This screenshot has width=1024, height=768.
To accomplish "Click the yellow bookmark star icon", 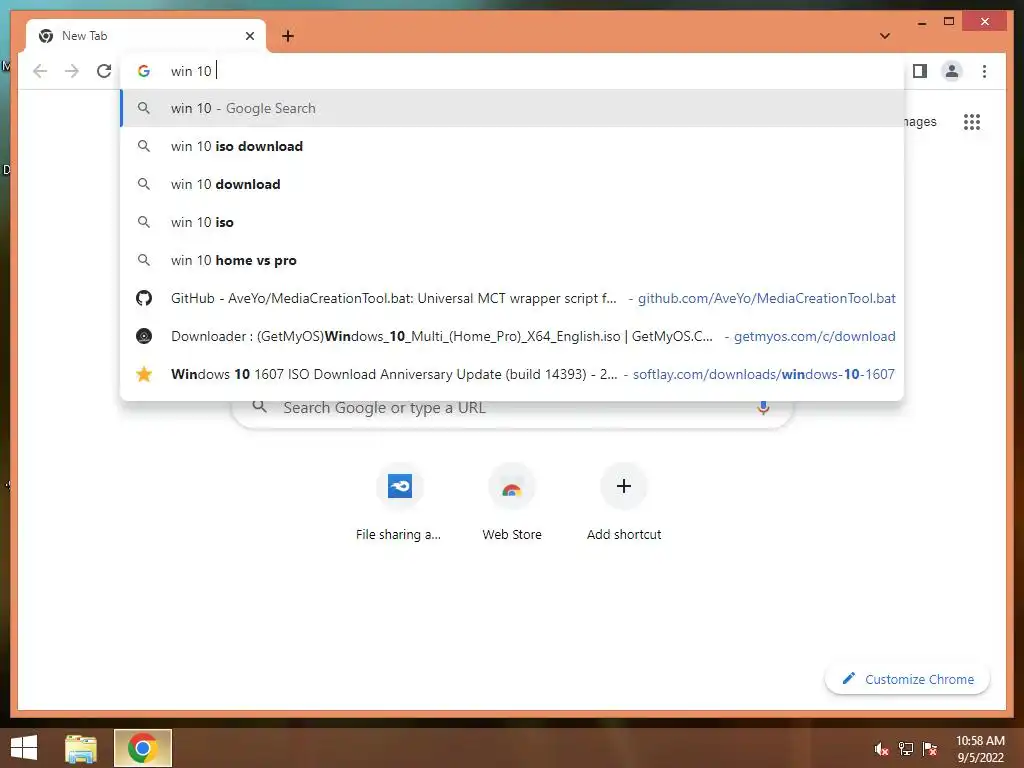I will point(144,374).
